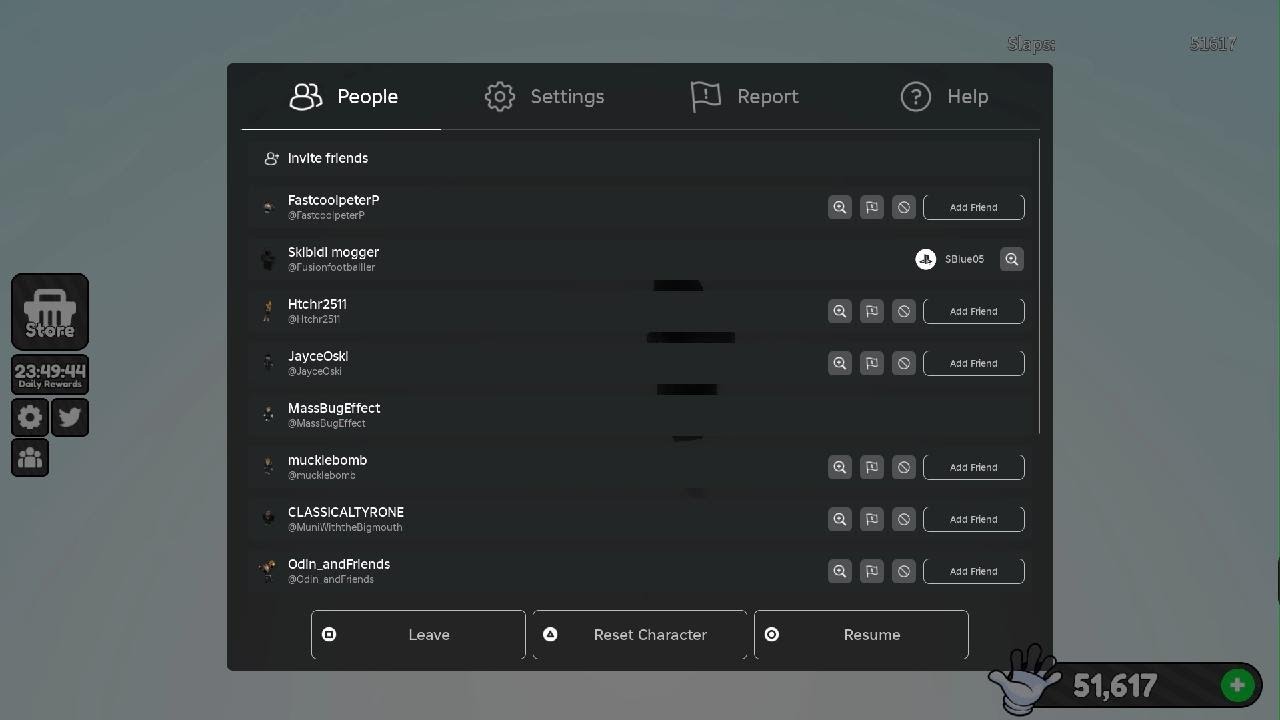Report FastcoolpeterP using flag icon
Image resolution: width=1280 pixels, height=720 pixels.
[x=872, y=207]
